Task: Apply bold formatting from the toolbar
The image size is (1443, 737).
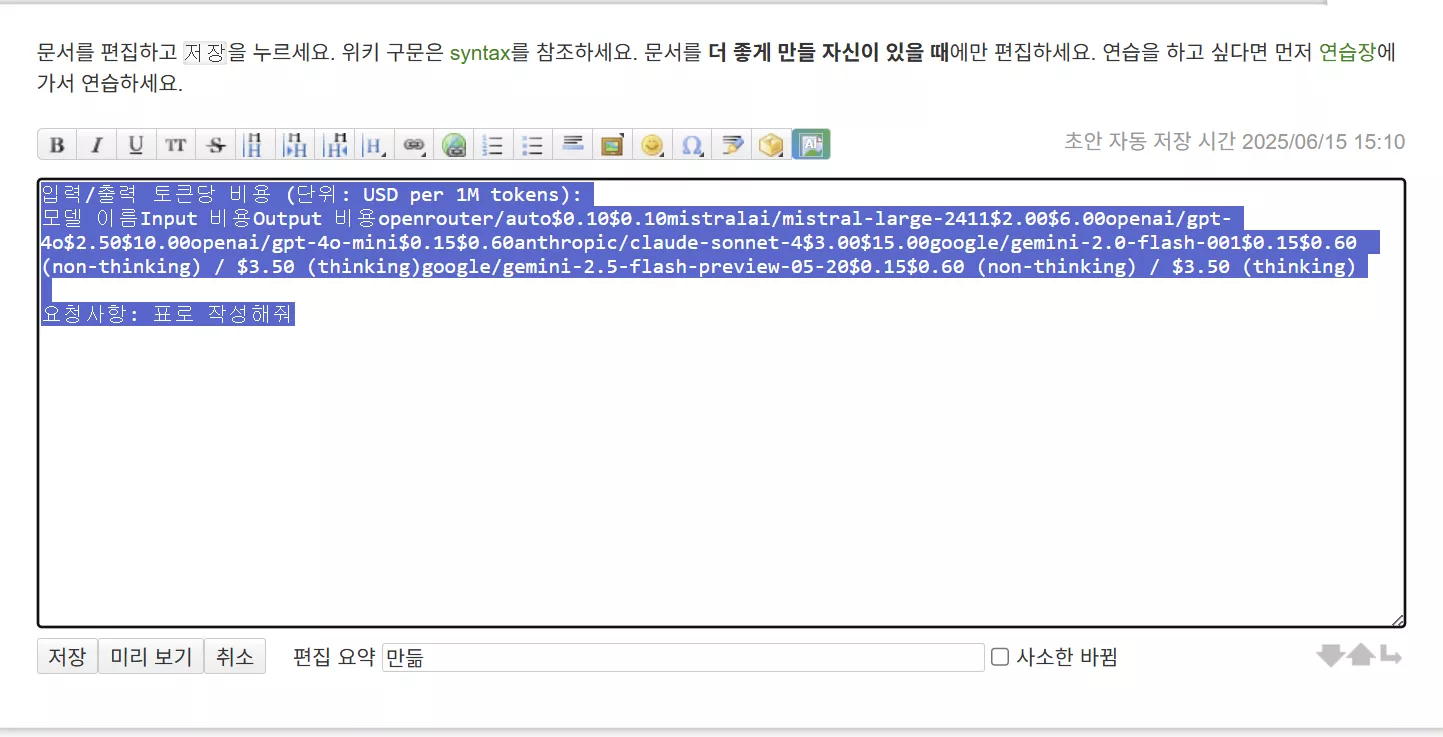Action: 57,145
